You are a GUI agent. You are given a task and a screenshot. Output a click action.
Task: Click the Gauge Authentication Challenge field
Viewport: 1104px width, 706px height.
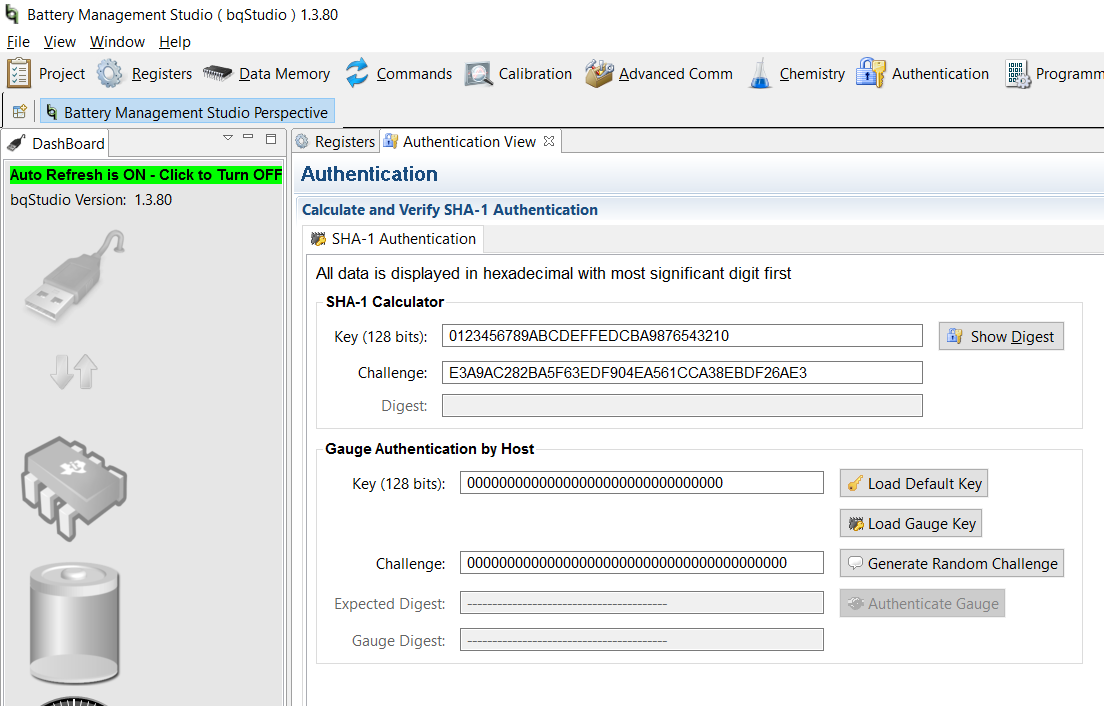(x=641, y=563)
